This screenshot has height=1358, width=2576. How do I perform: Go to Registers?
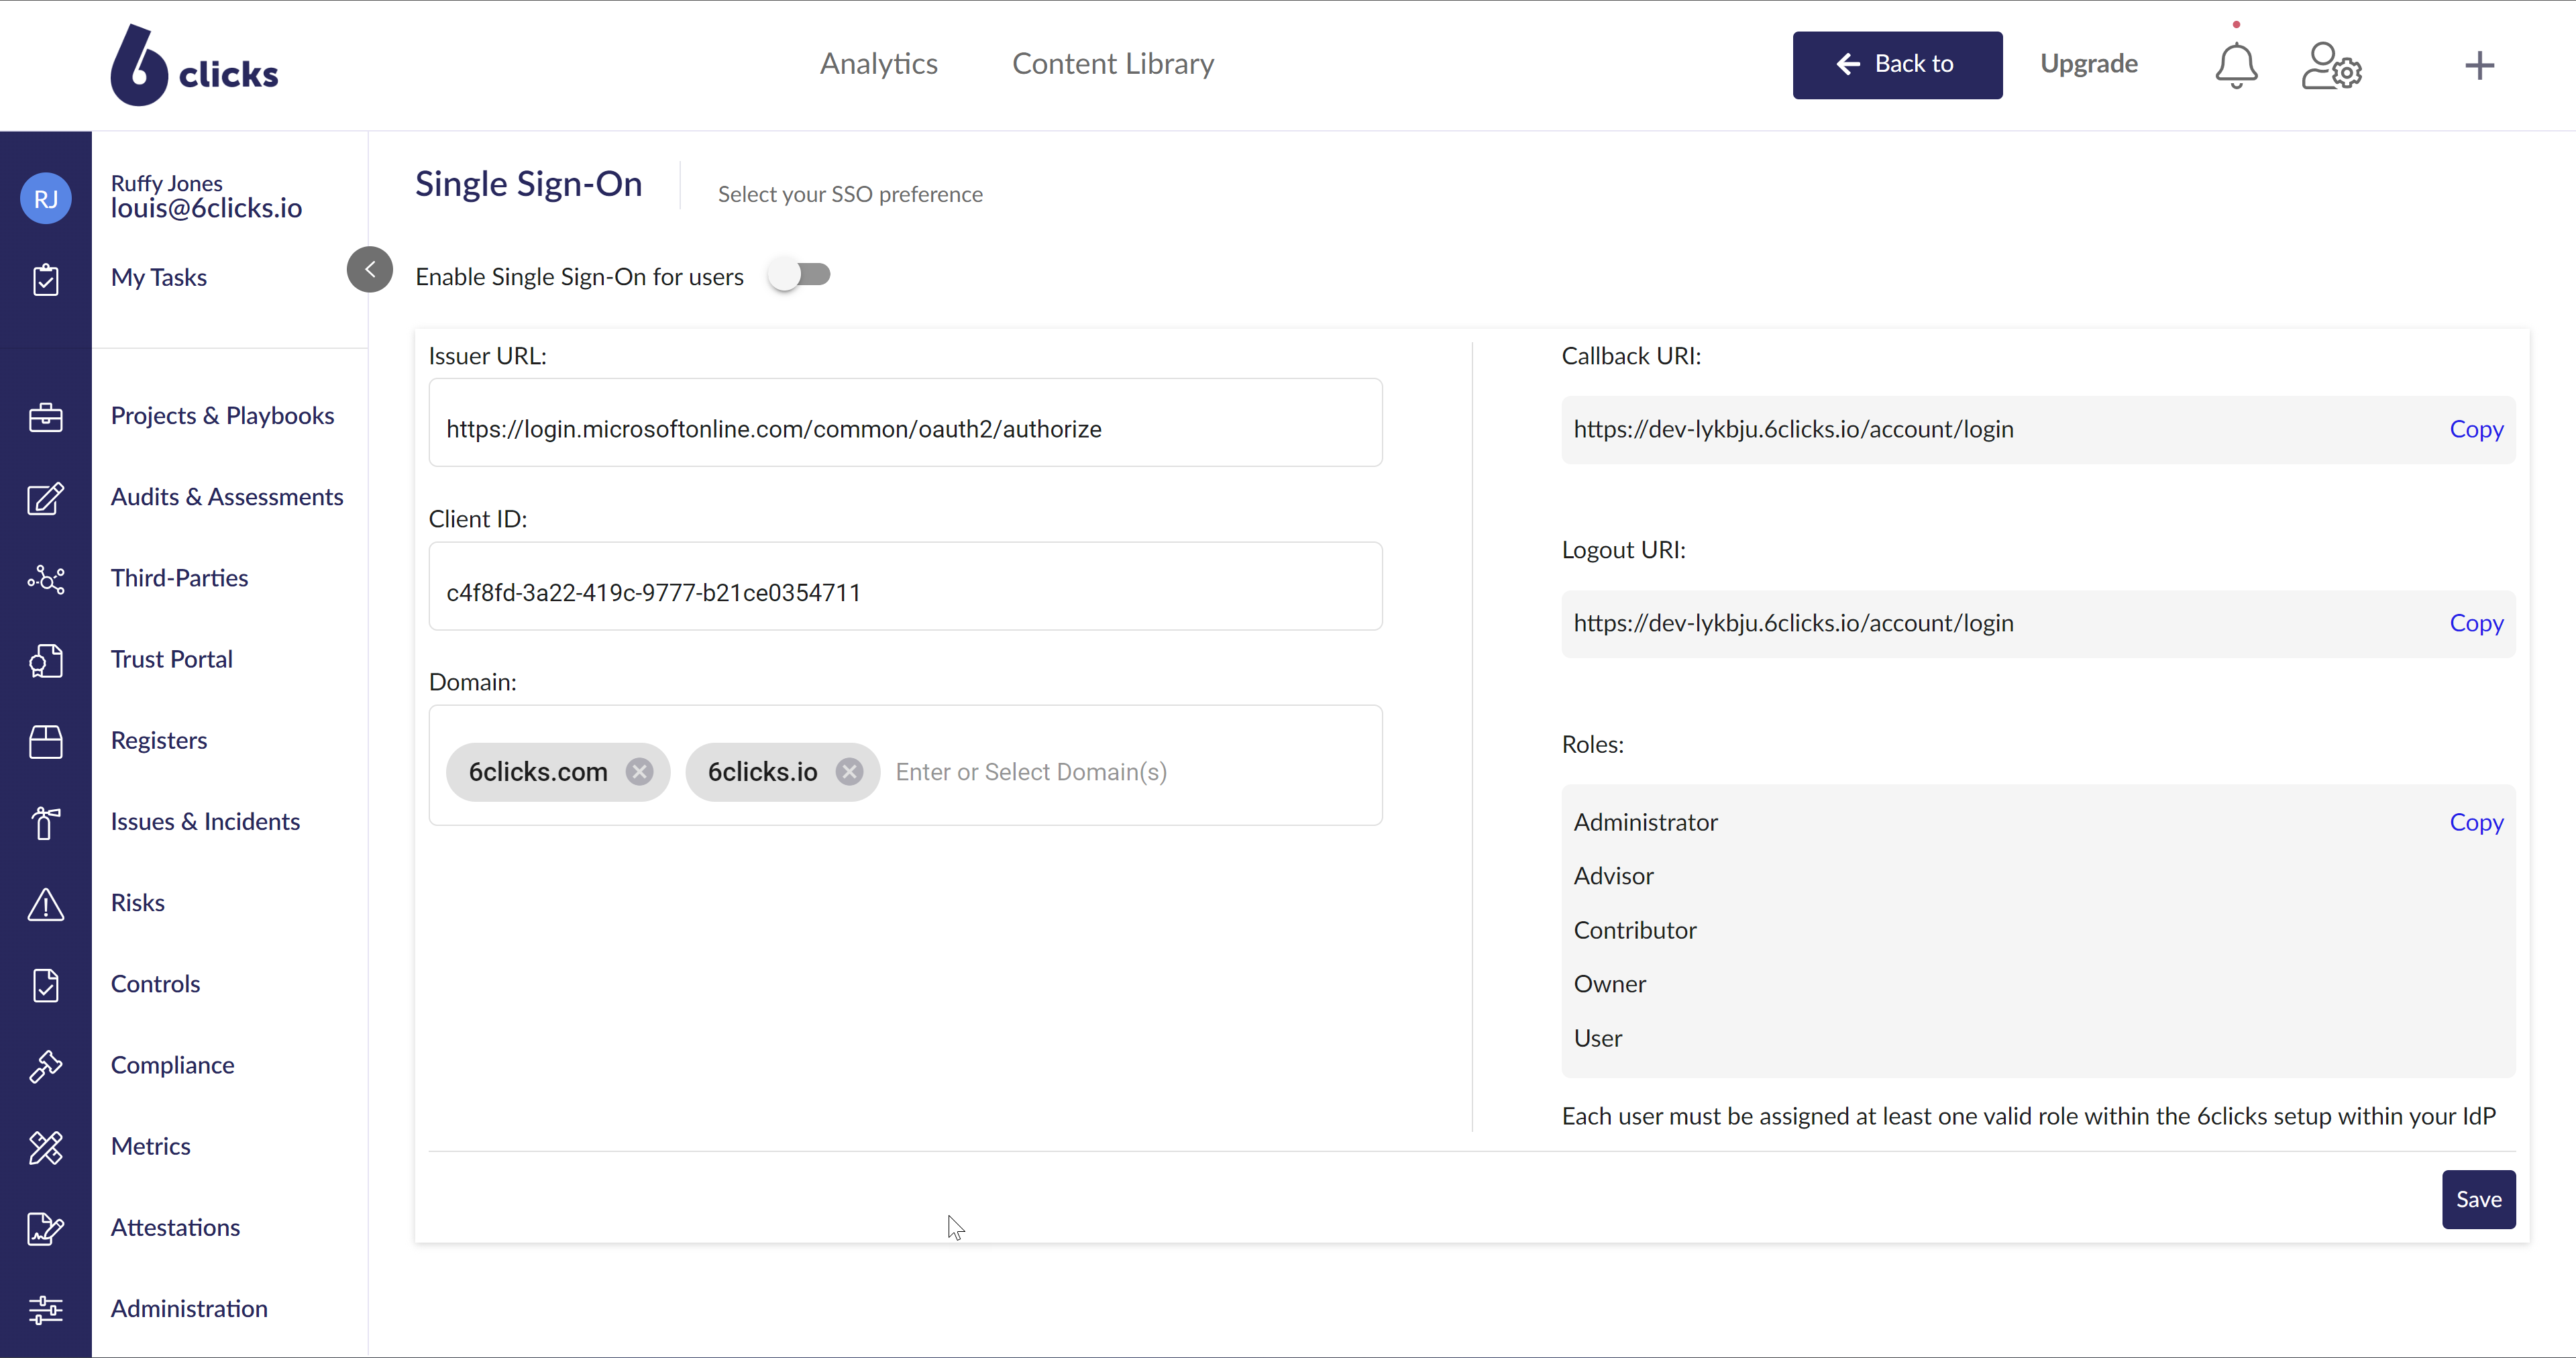point(159,740)
